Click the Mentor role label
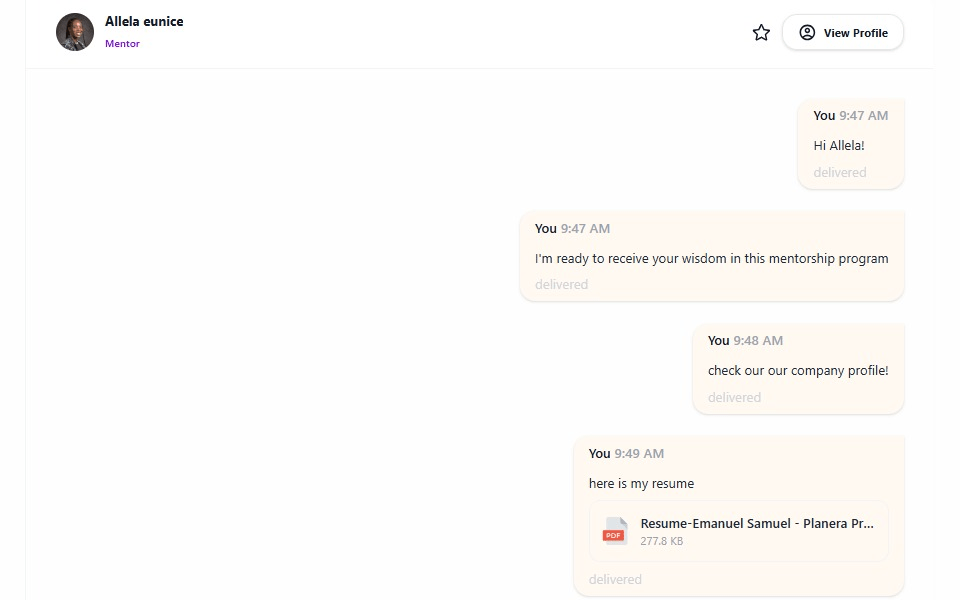 click(122, 43)
